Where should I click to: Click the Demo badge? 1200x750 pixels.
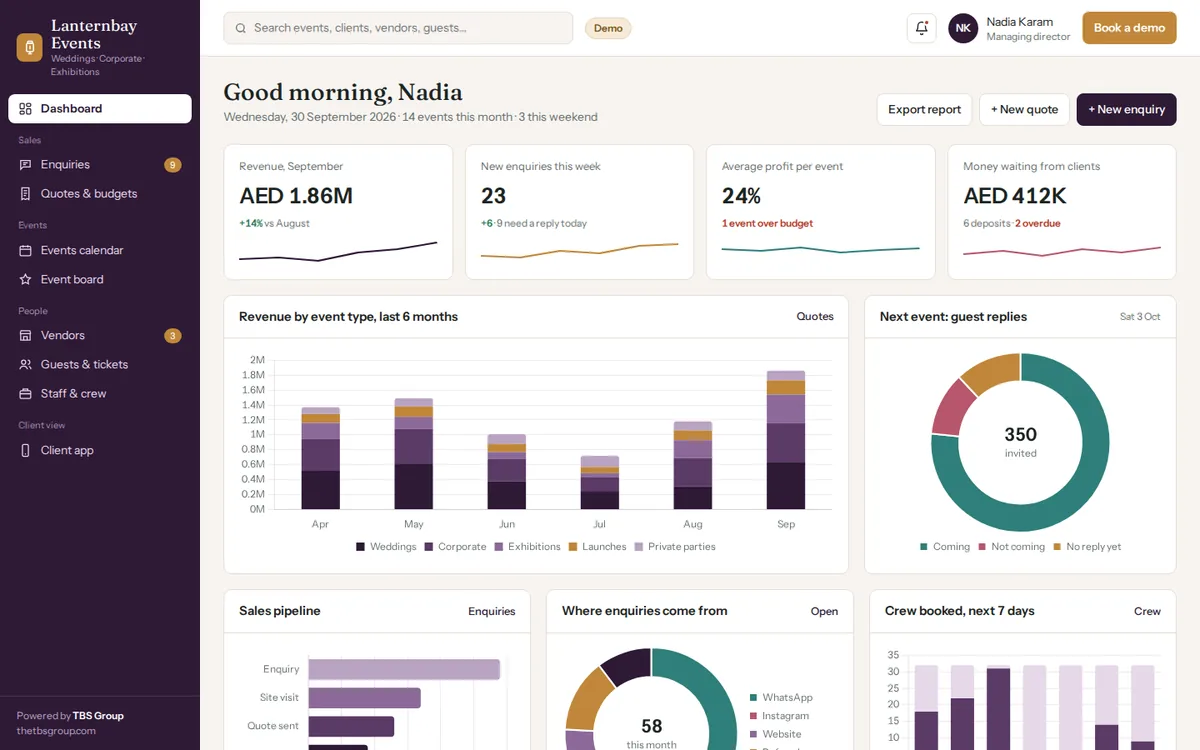[608, 28]
